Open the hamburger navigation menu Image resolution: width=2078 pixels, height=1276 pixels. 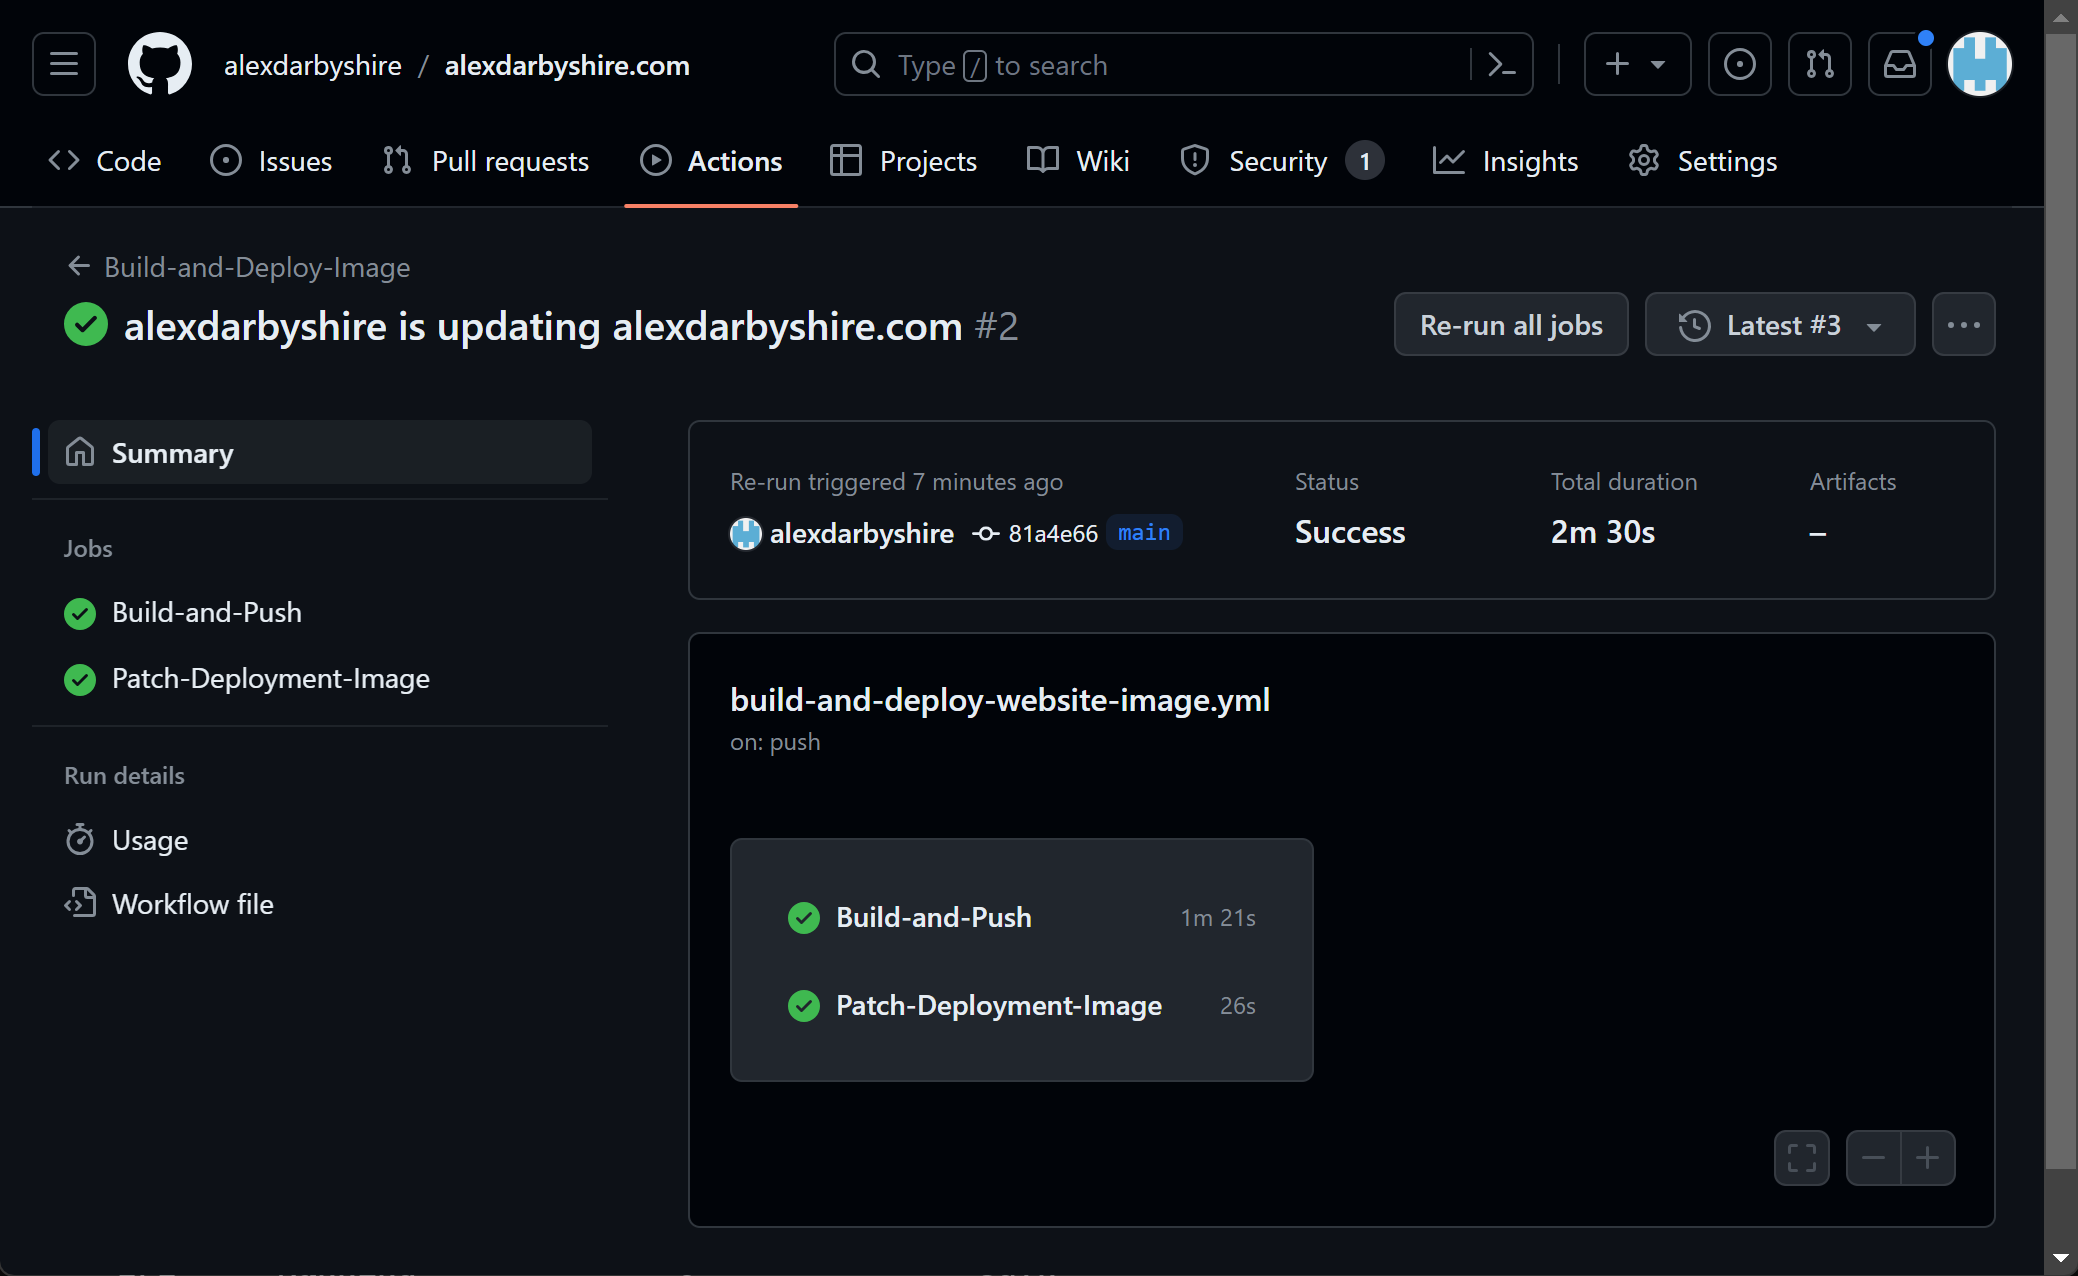64,64
